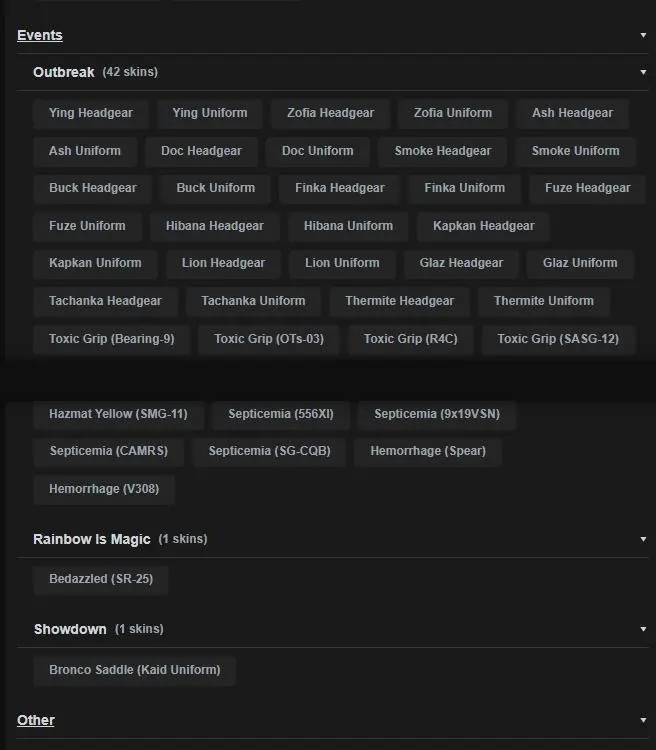656x750 pixels.
Task: Select Bronco Saddle (Kaid Uniform) skin
Action: tap(135, 670)
